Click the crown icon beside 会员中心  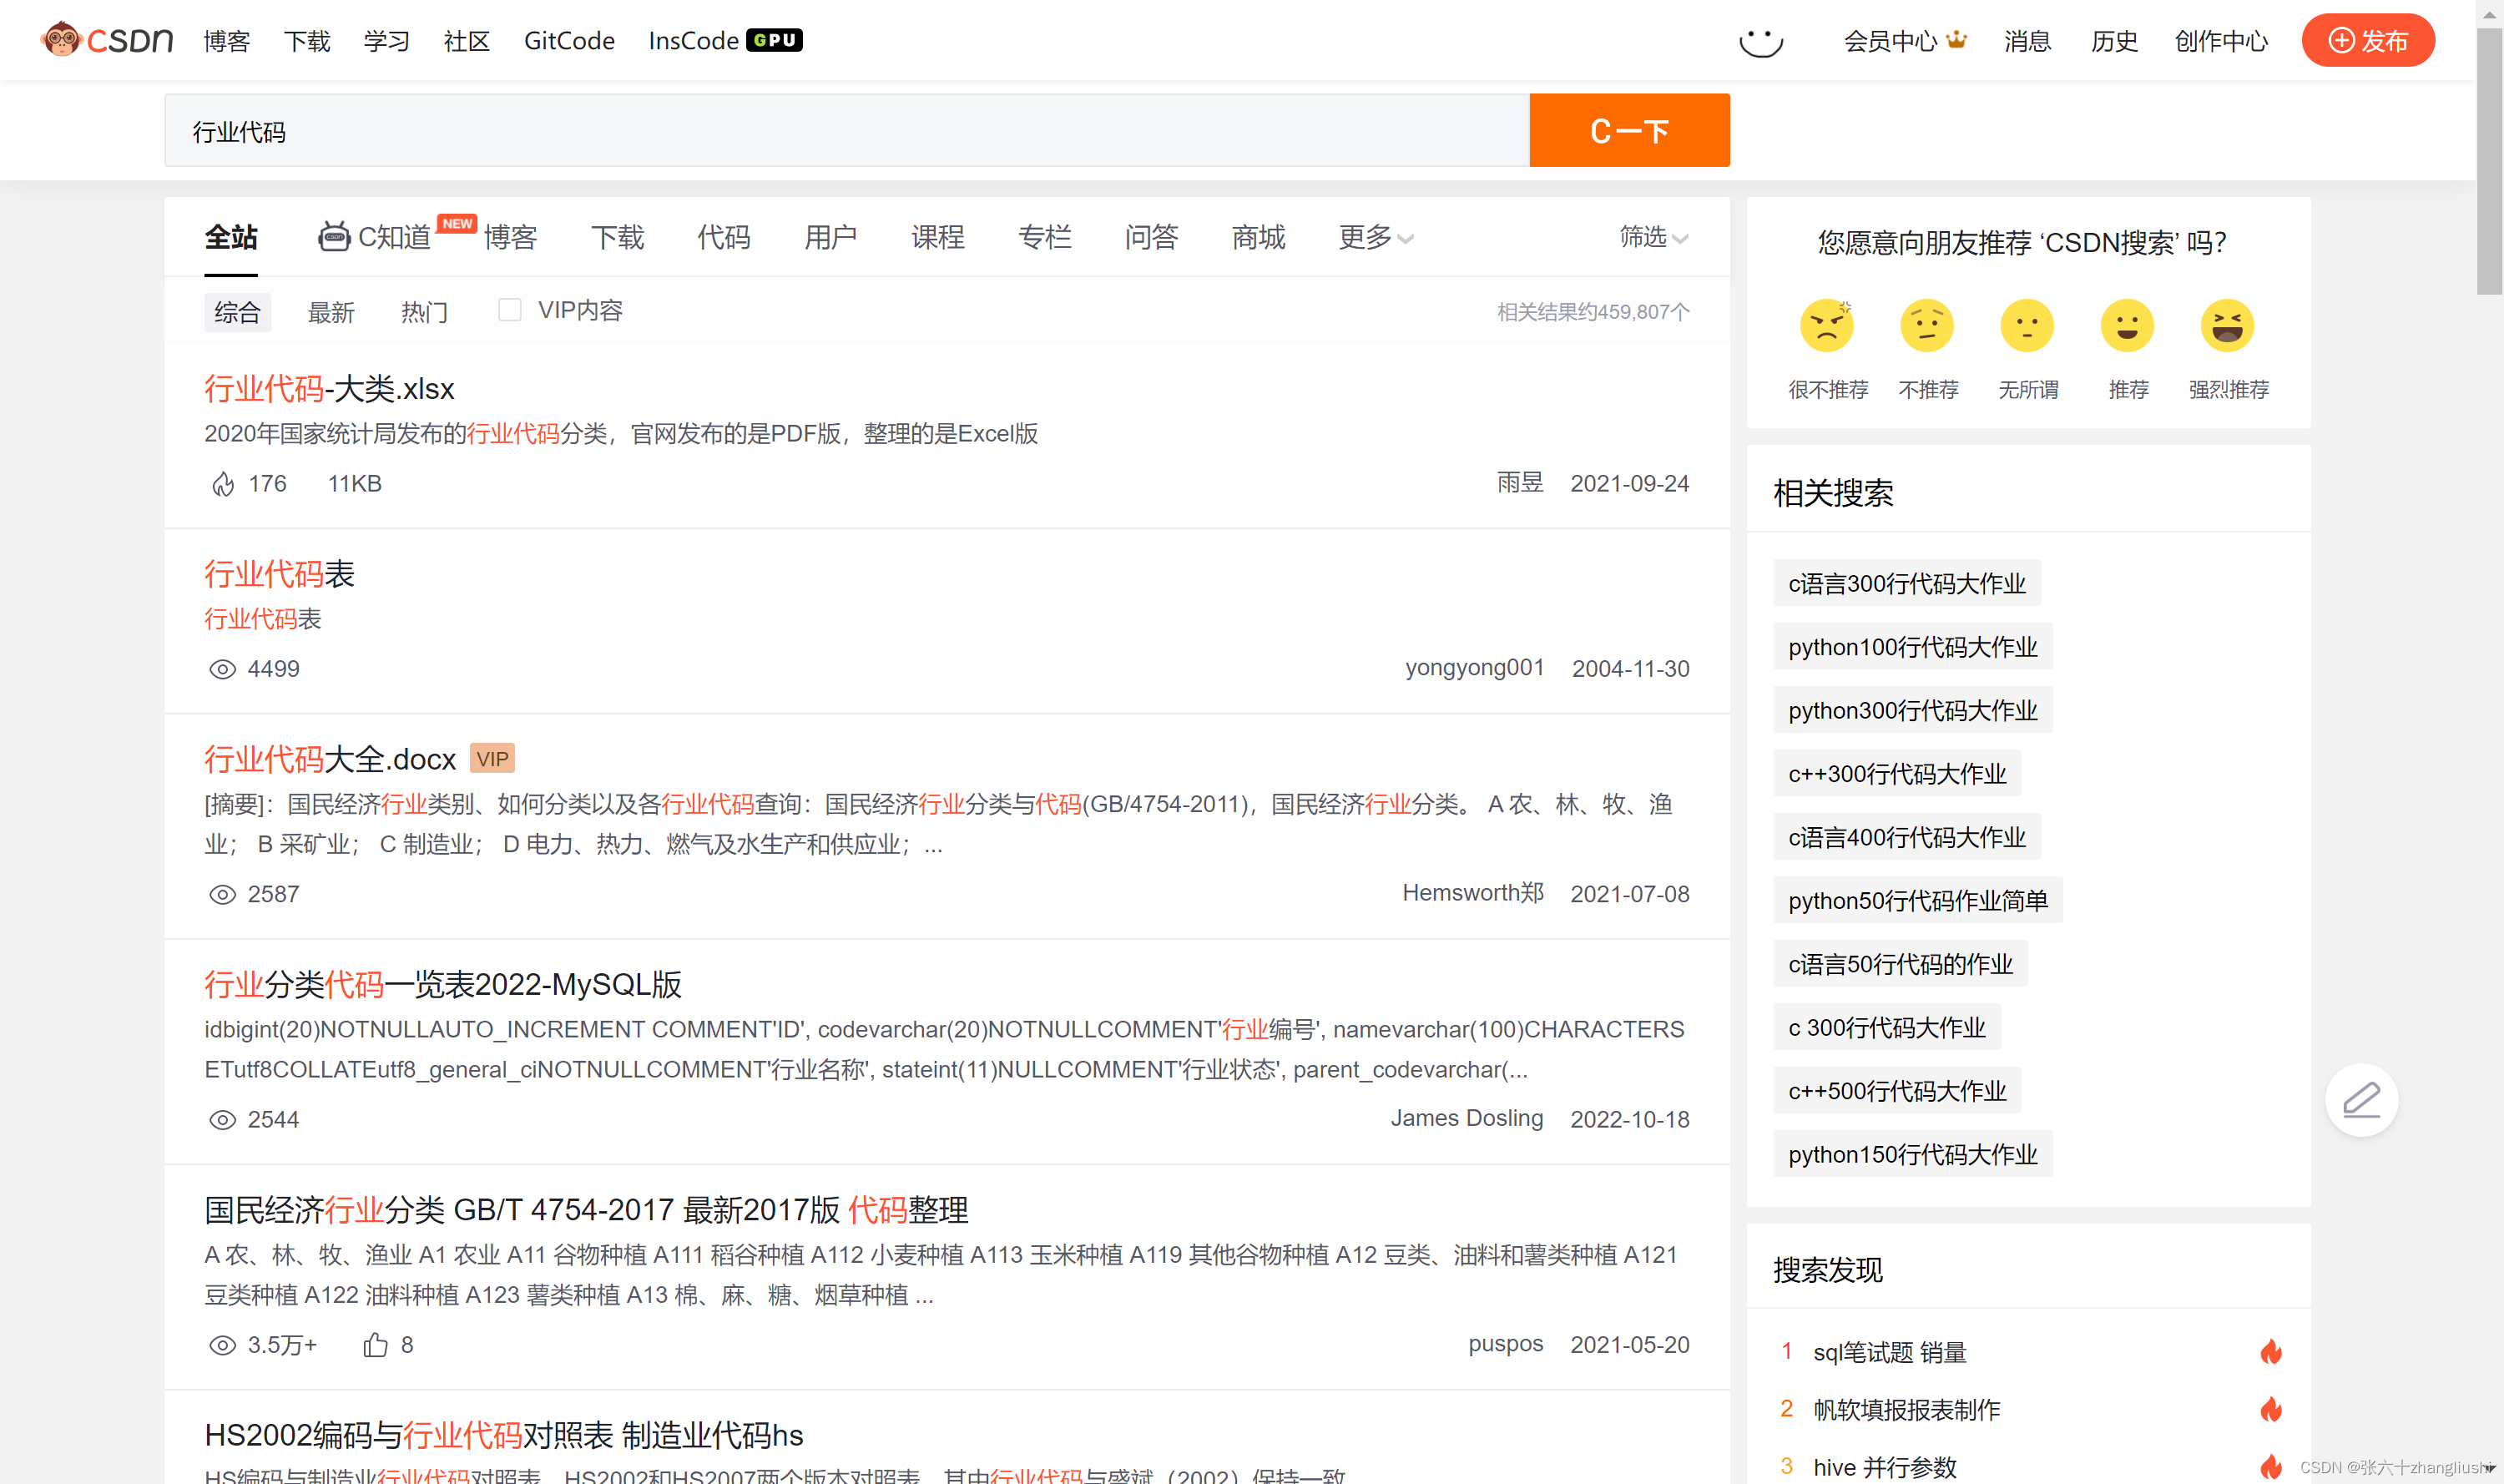point(1957,40)
